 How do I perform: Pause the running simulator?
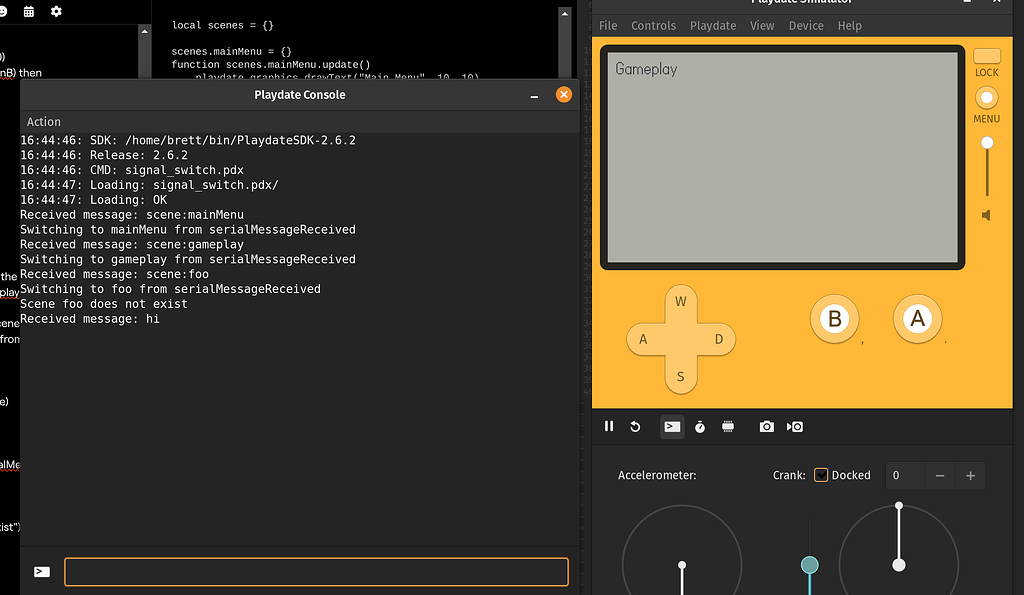click(609, 426)
